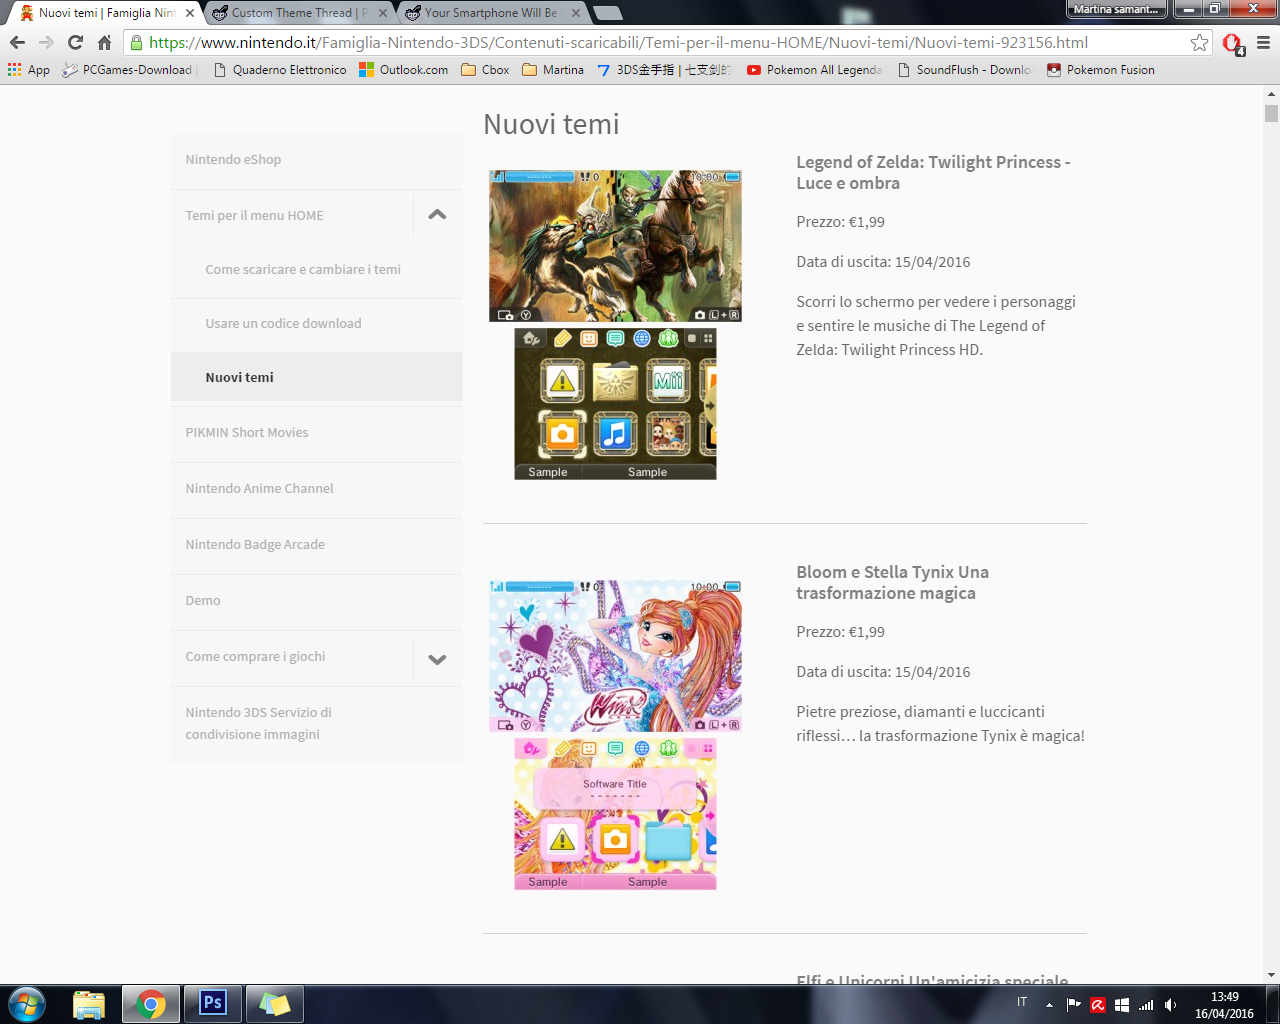Screen dimensions: 1280x1024
Task: Open the Chrome menu button
Action: (1263, 42)
